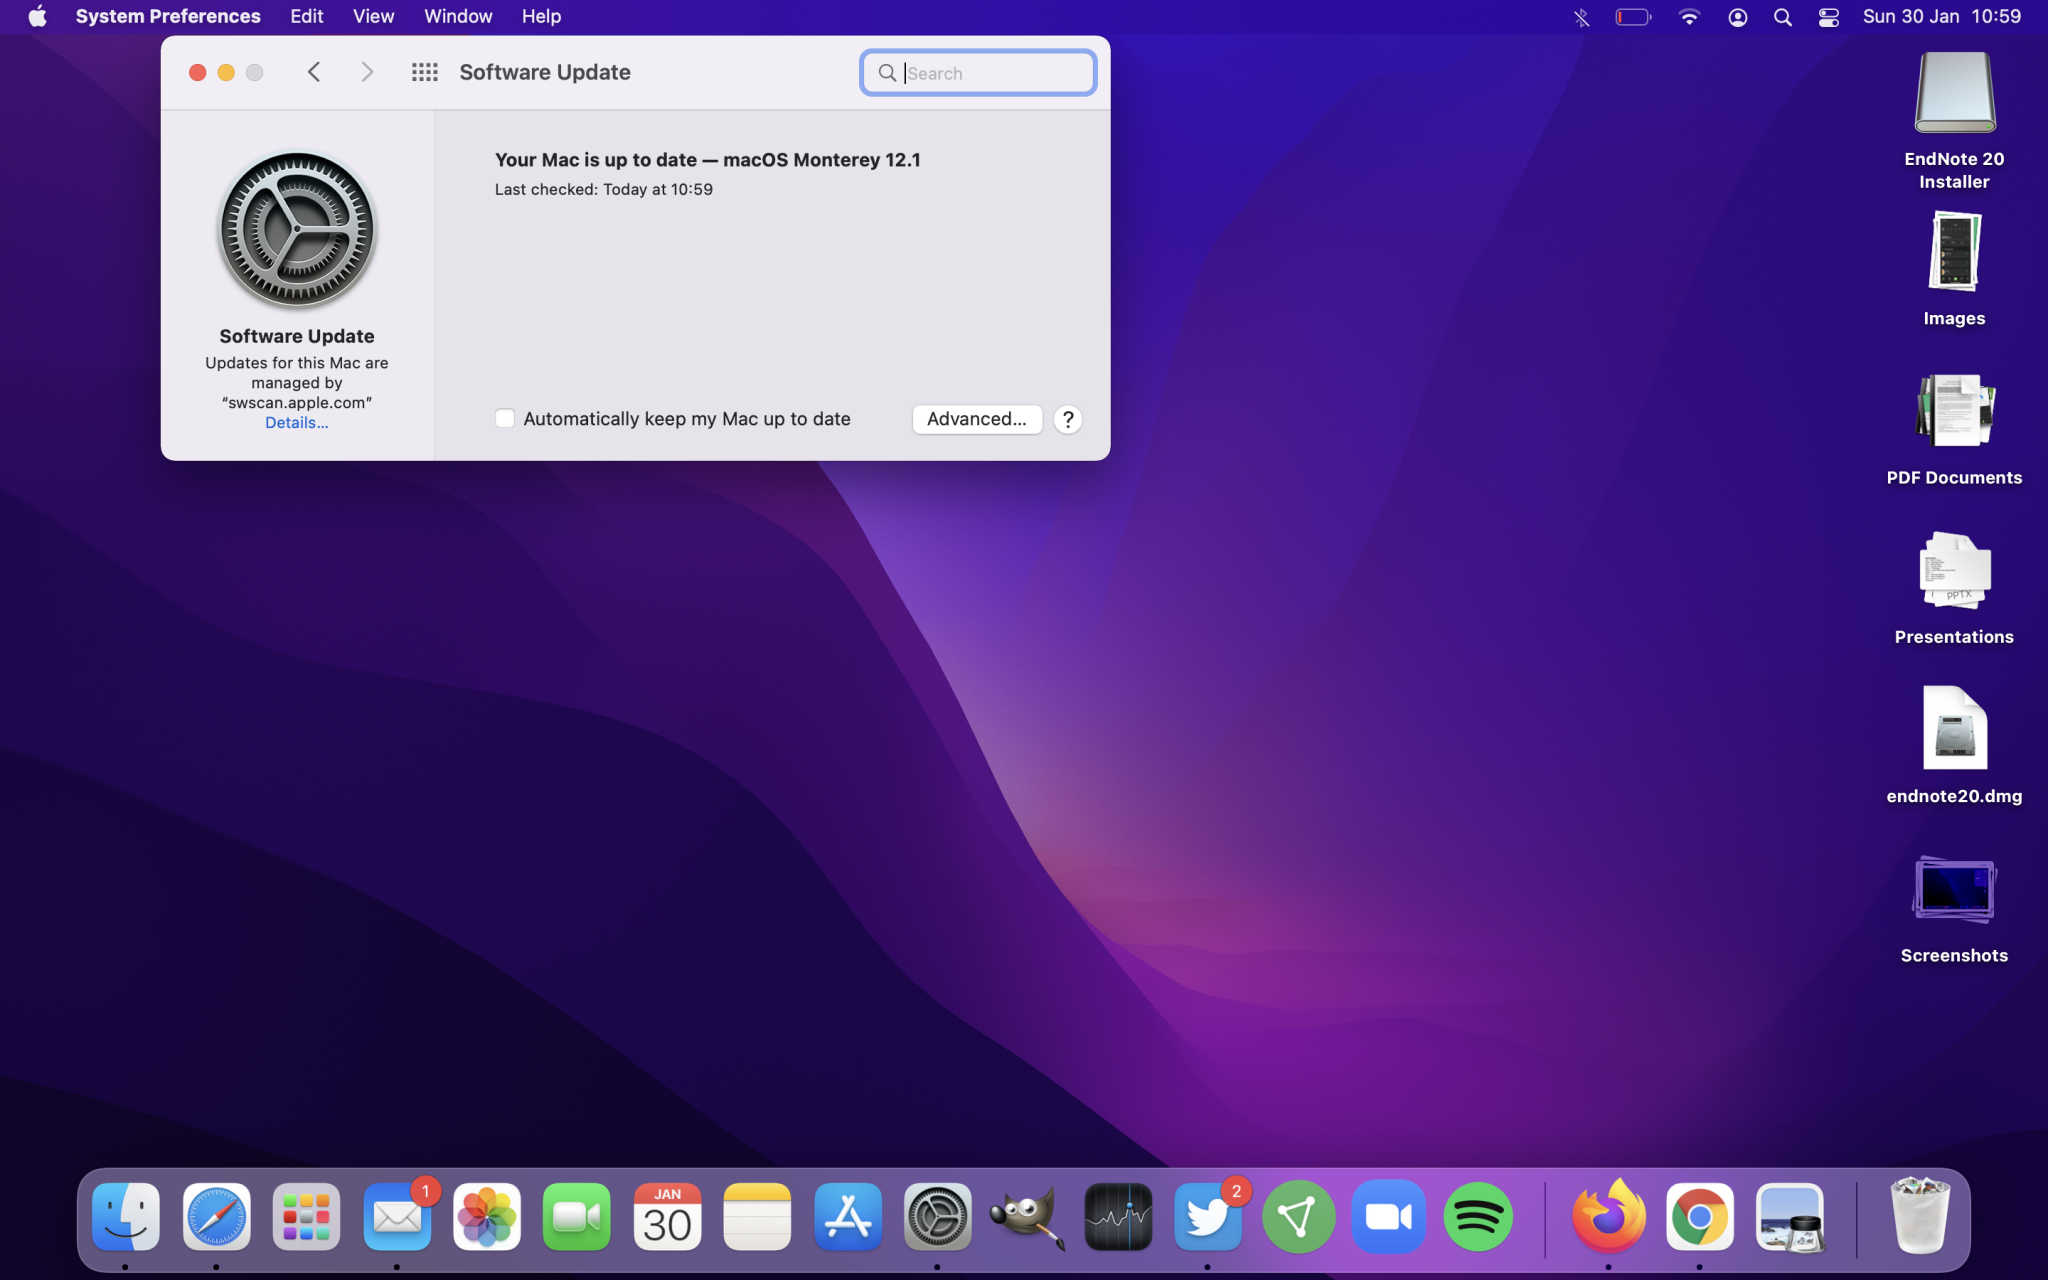Image resolution: width=2048 pixels, height=1280 pixels.
Task: Click the Details link under swscan.apple.com
Action: click(x=296, y=422)
